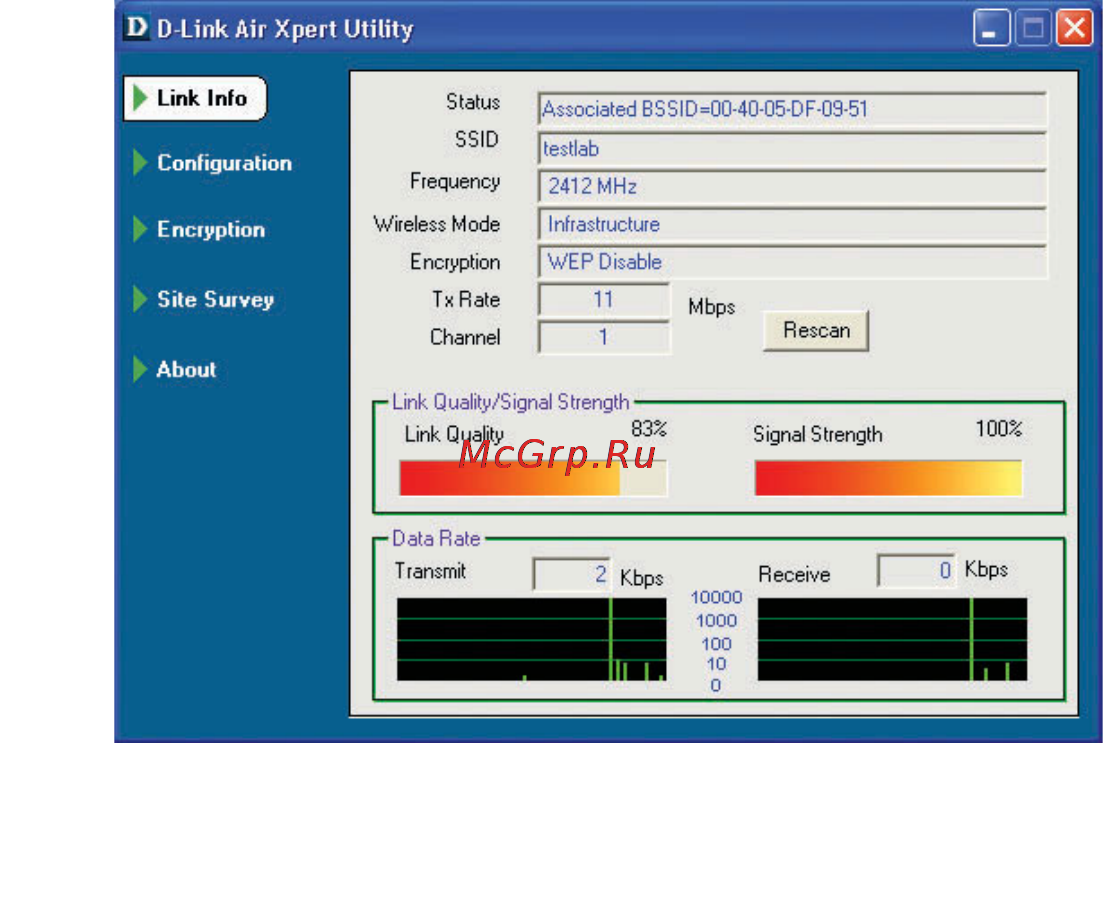Click the green arrow beside About
The width and height of the screenshot is (1103, 907).
coord(140,369)
